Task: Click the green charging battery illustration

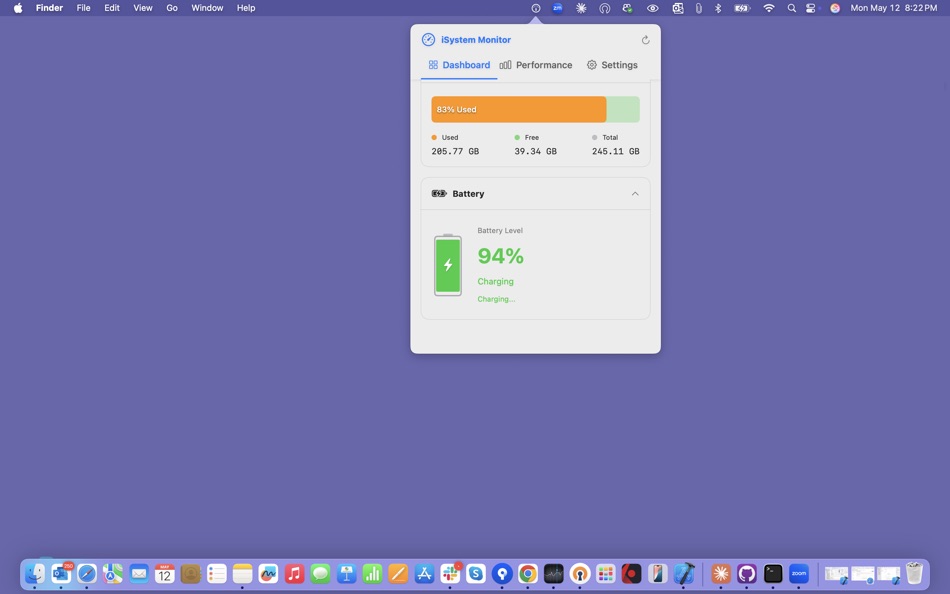Action: coord(447,263)
